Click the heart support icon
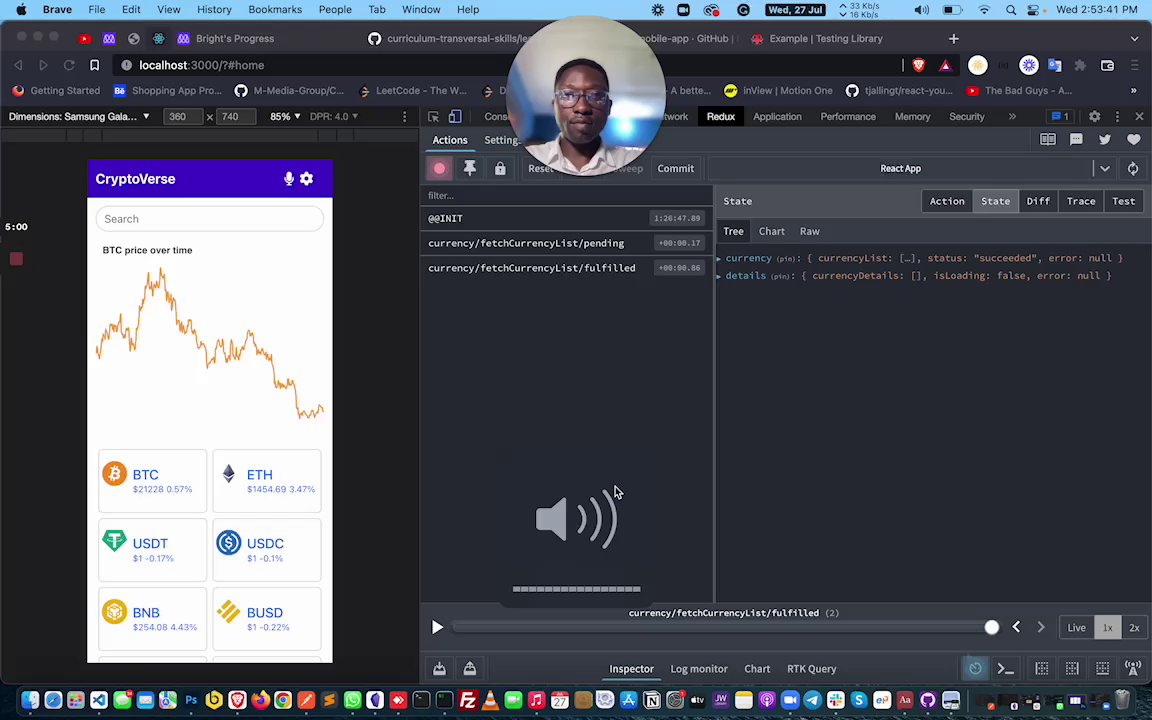This screenshot has height=720, width=1152. [1134, 140]
